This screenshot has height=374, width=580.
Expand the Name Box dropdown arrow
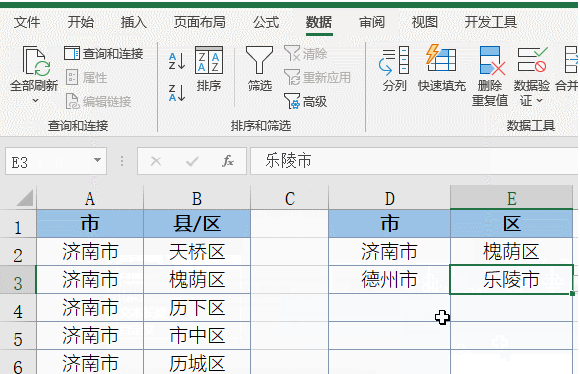tap(97, 161)
